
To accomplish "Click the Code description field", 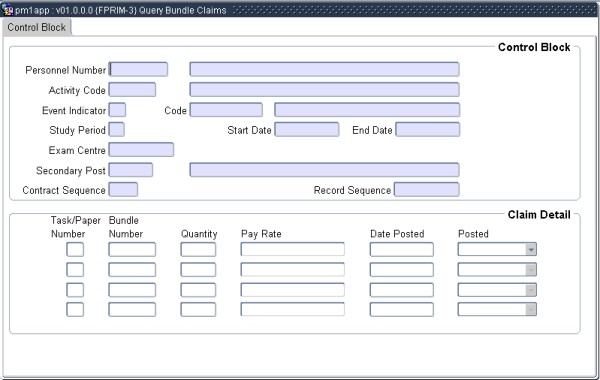I will click(367, 110).
